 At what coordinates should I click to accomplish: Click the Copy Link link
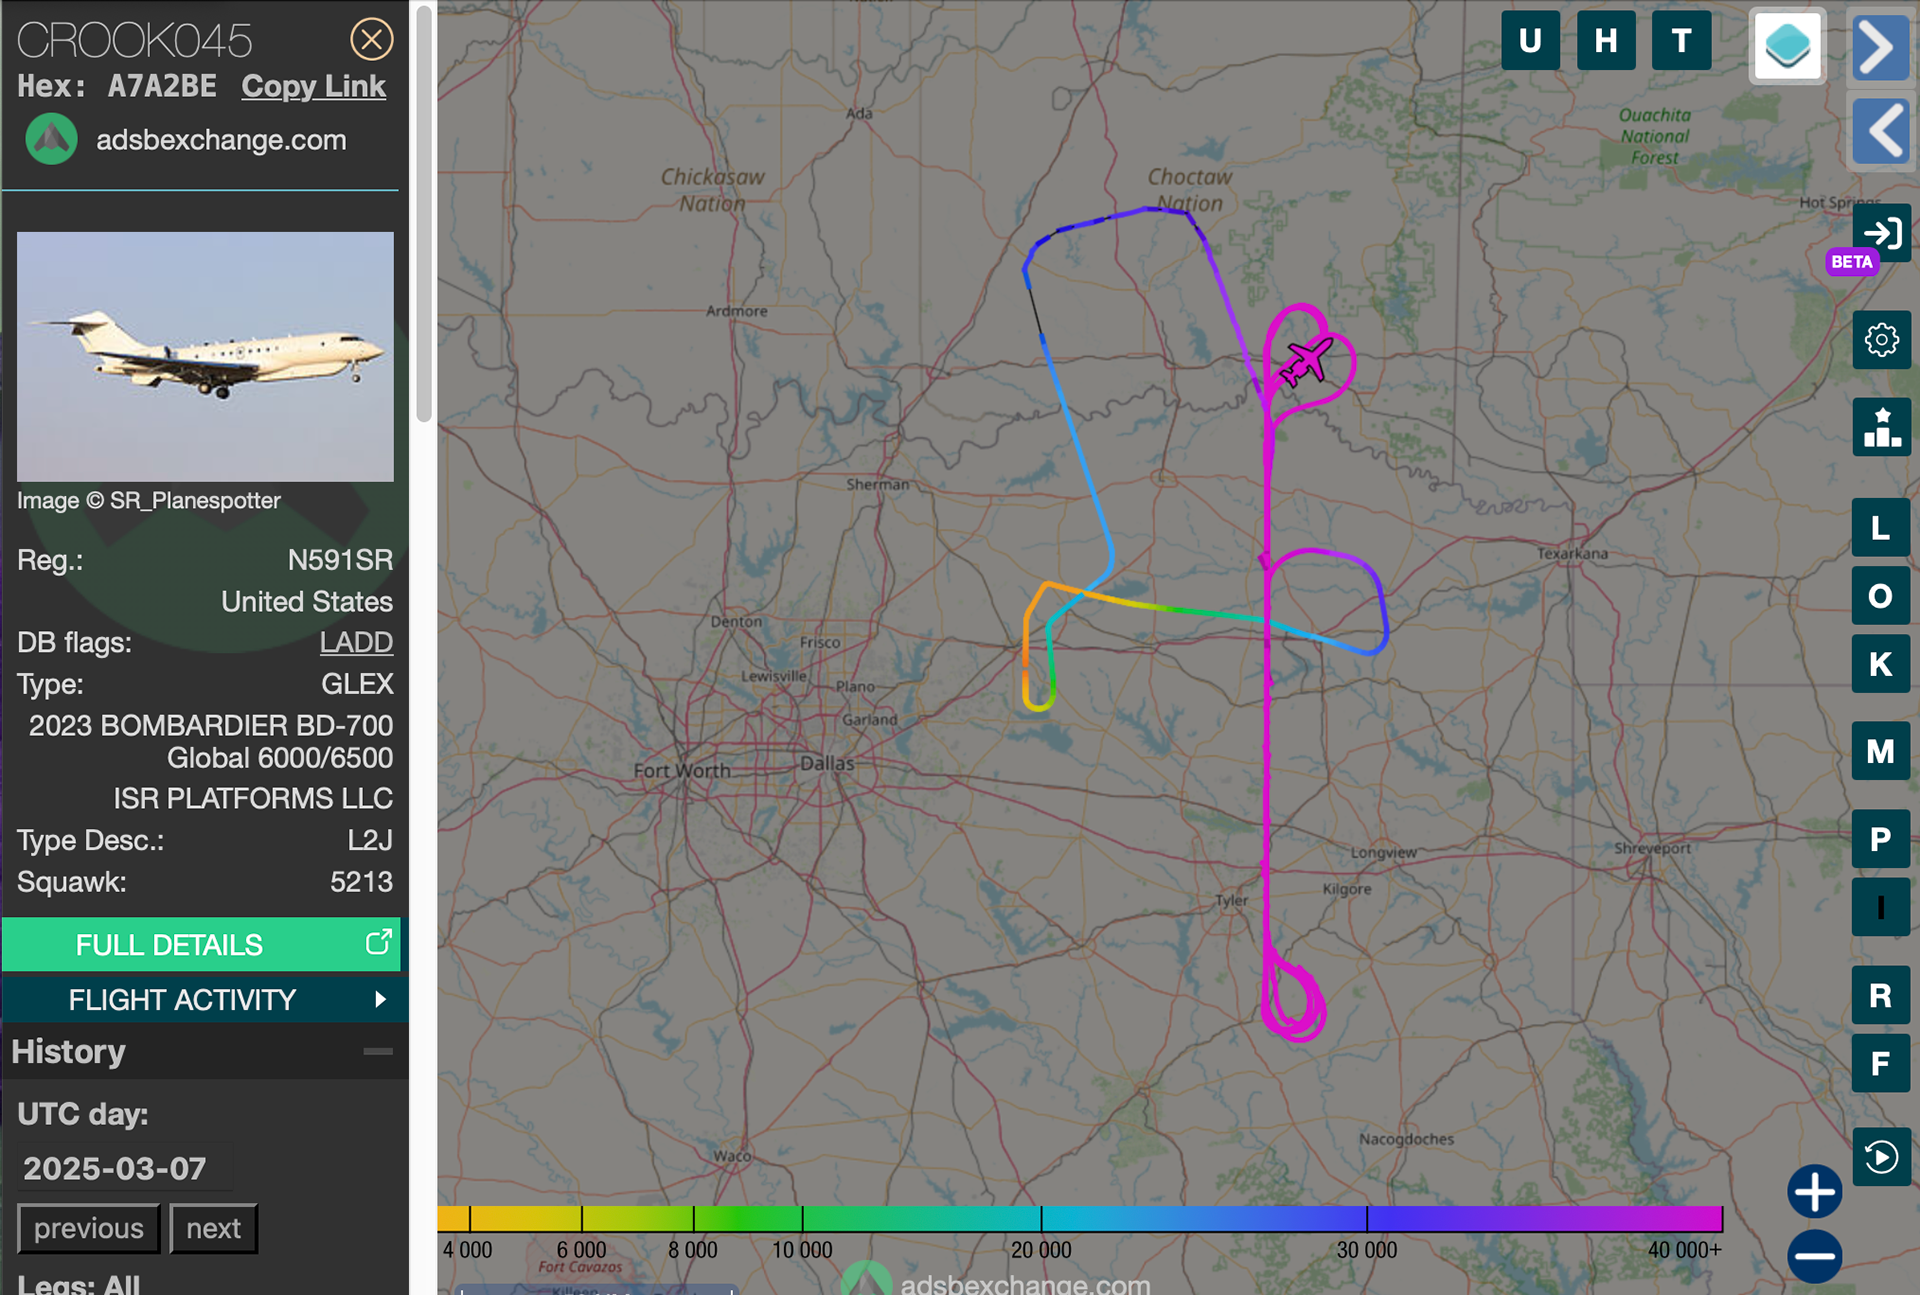pyautogui.click(x=313, y=87)
